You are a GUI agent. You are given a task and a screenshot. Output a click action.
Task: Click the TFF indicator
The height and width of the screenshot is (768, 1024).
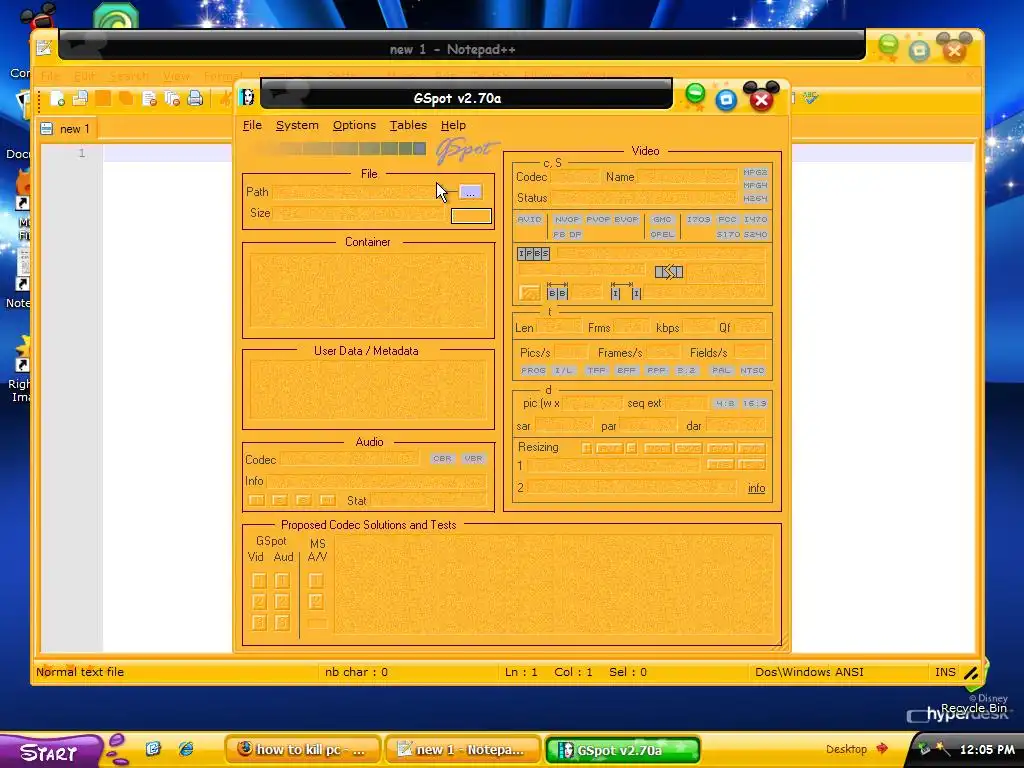click(596, 370)
